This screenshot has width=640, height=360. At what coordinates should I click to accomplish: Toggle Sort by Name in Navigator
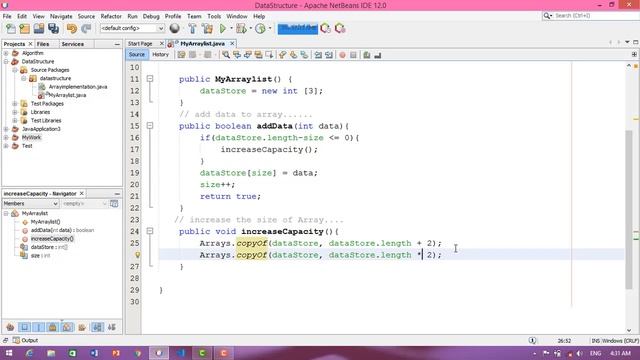pos(97,327)
